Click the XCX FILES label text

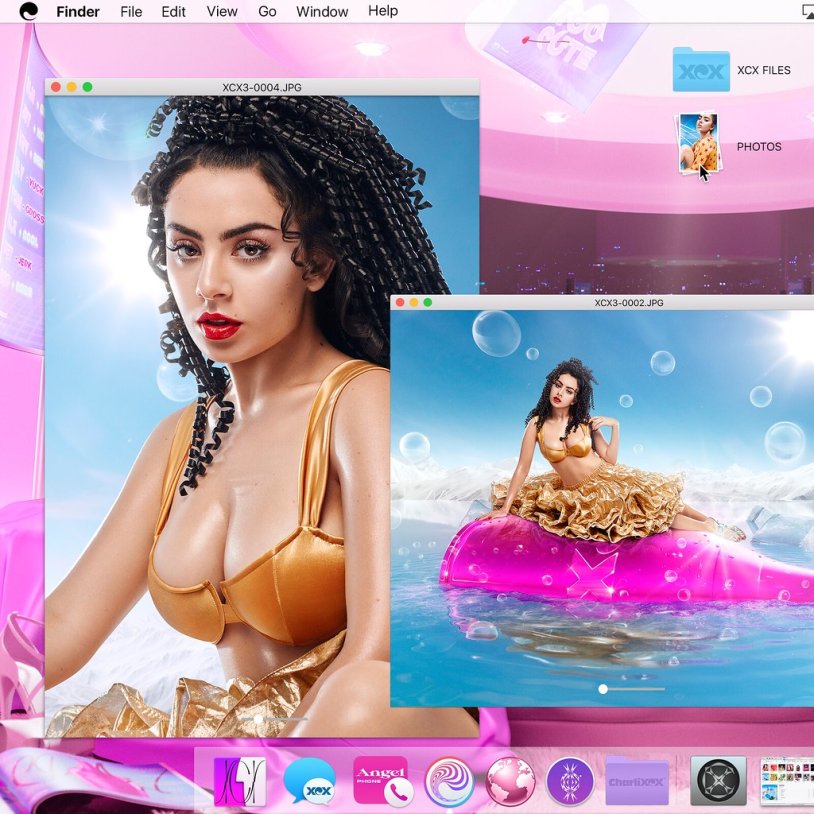coord(763,70)
